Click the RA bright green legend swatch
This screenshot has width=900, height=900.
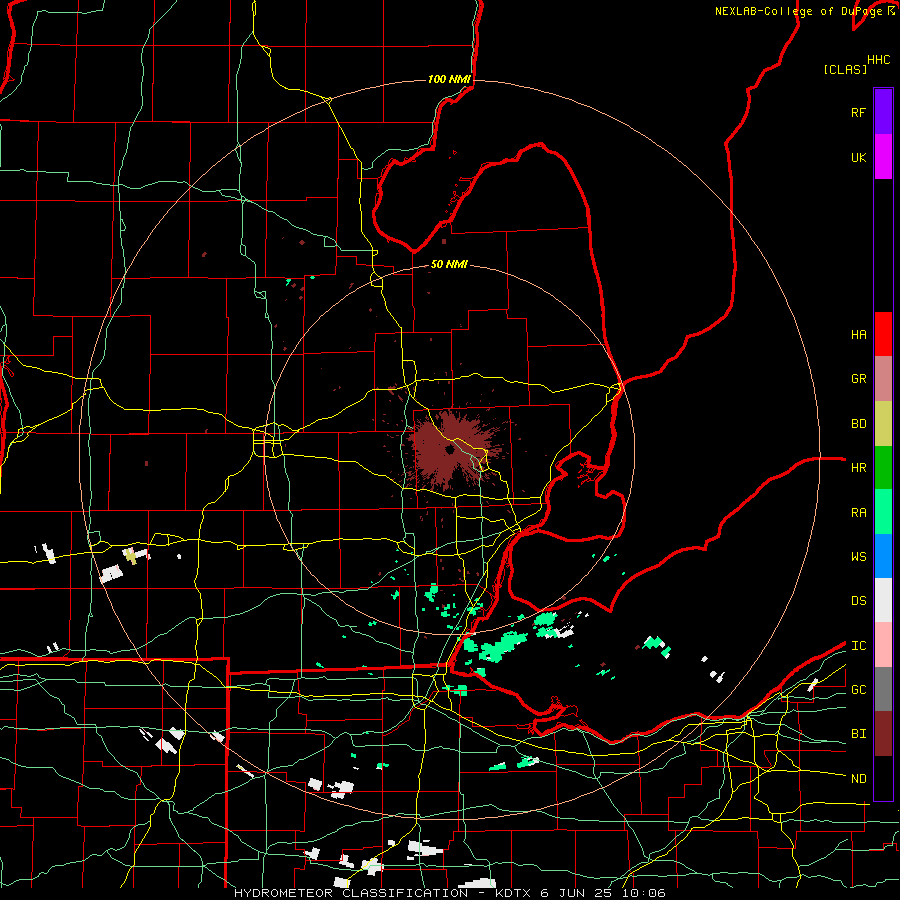[x=883, y=512]
